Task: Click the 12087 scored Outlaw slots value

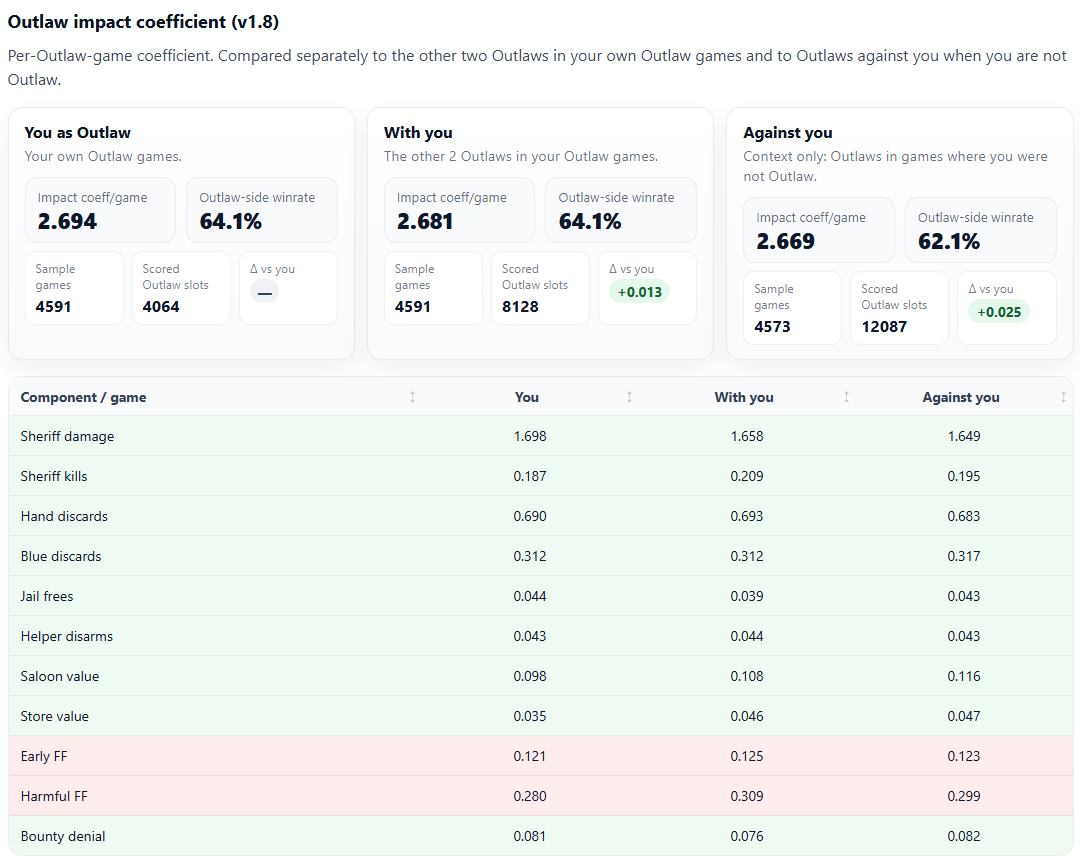Action: [x=884, y=327]
